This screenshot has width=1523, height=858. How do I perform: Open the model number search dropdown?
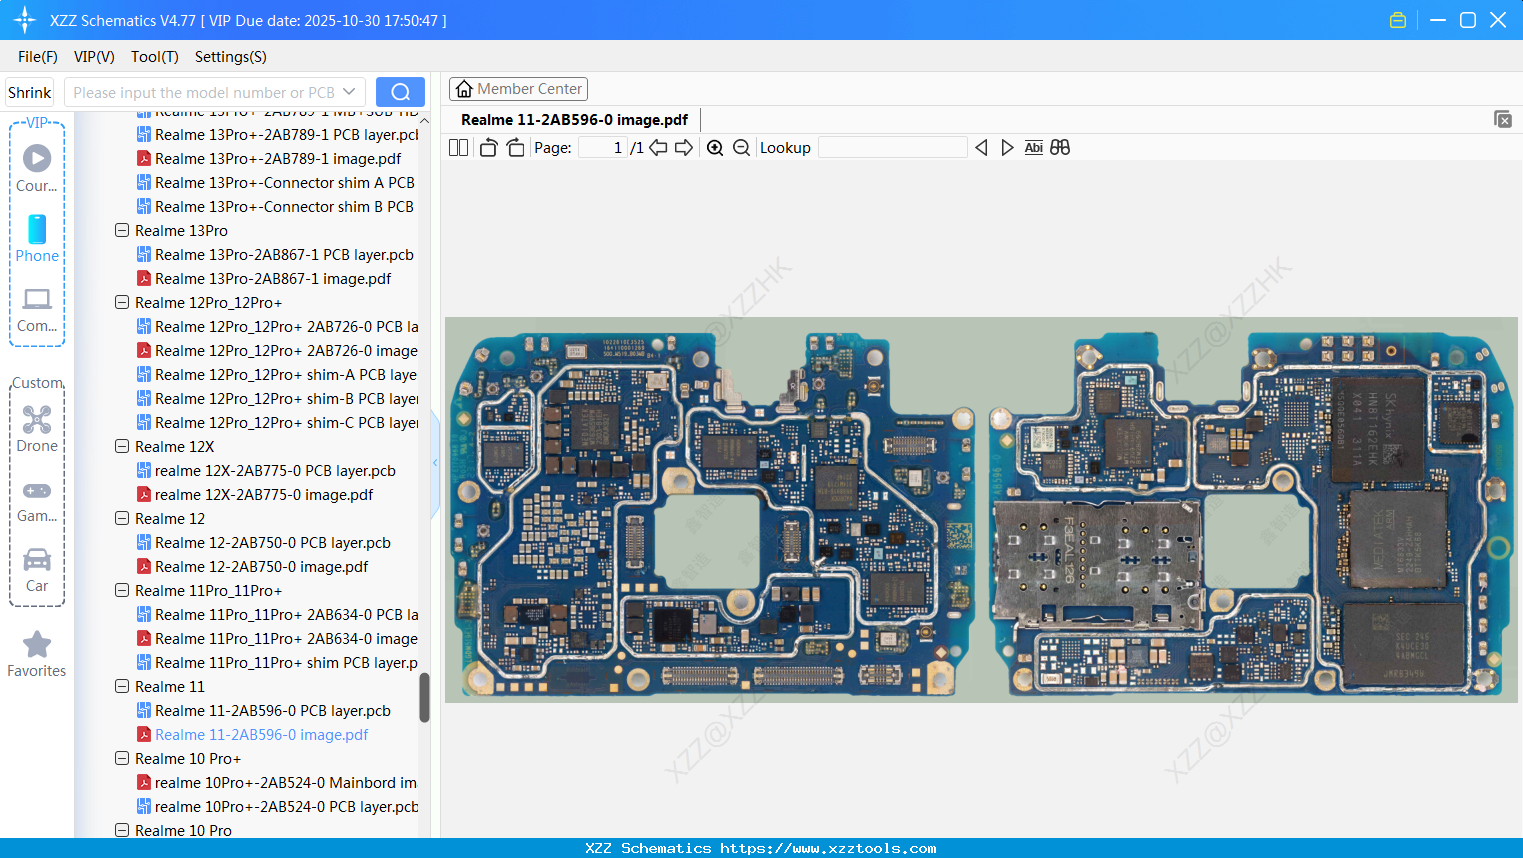coord(349,92)
